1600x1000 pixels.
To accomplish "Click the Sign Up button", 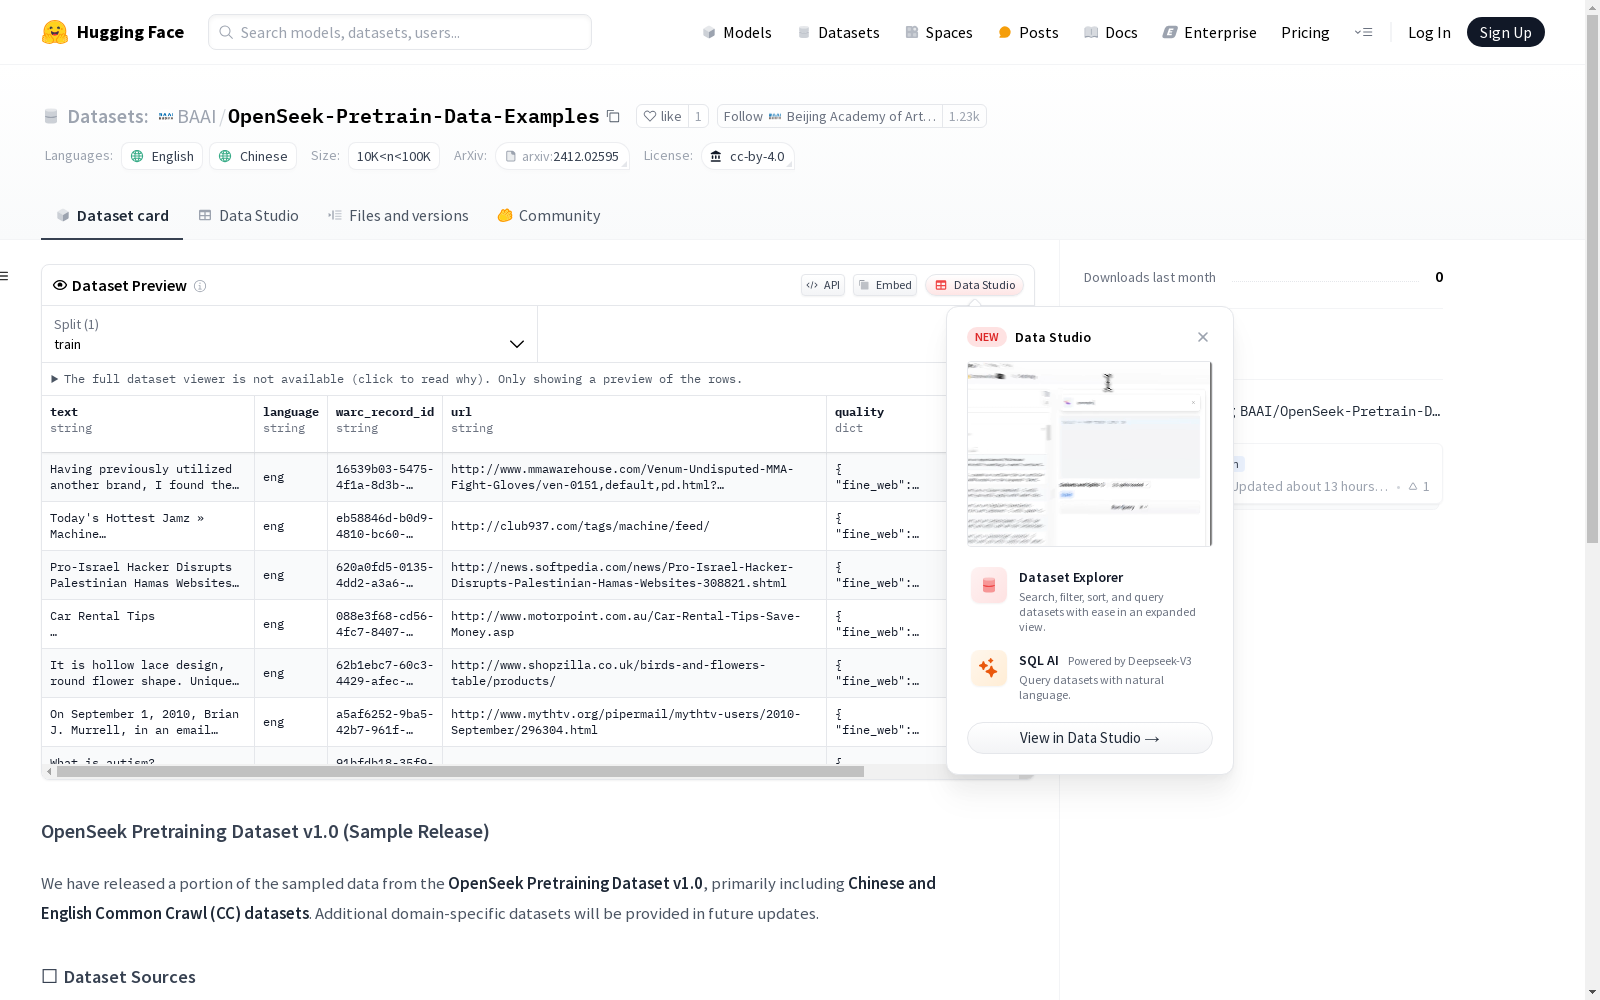I will pyautogui.click(x=1505, y=32).
